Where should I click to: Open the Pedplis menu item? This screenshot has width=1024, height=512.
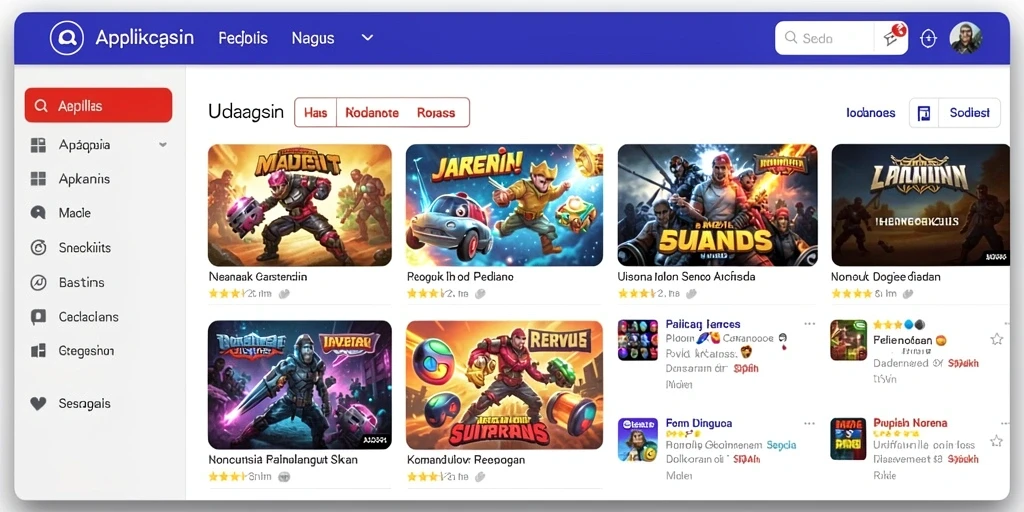pos(243,38)
